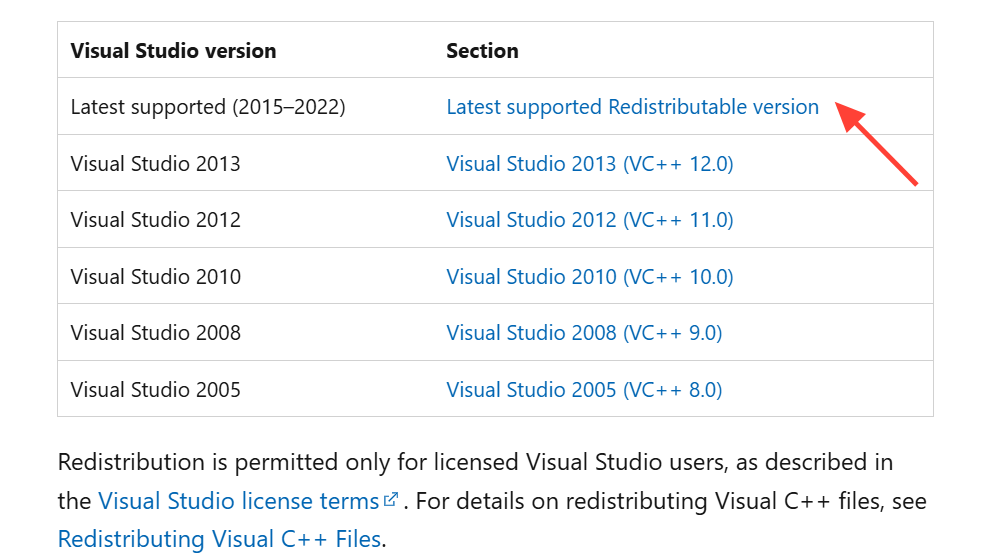The height and width of the screenshot is (555, 987).
Task: Open the Visual Studio 2013 (VC++ 12.0) link
Action: (x=589, y=163)
